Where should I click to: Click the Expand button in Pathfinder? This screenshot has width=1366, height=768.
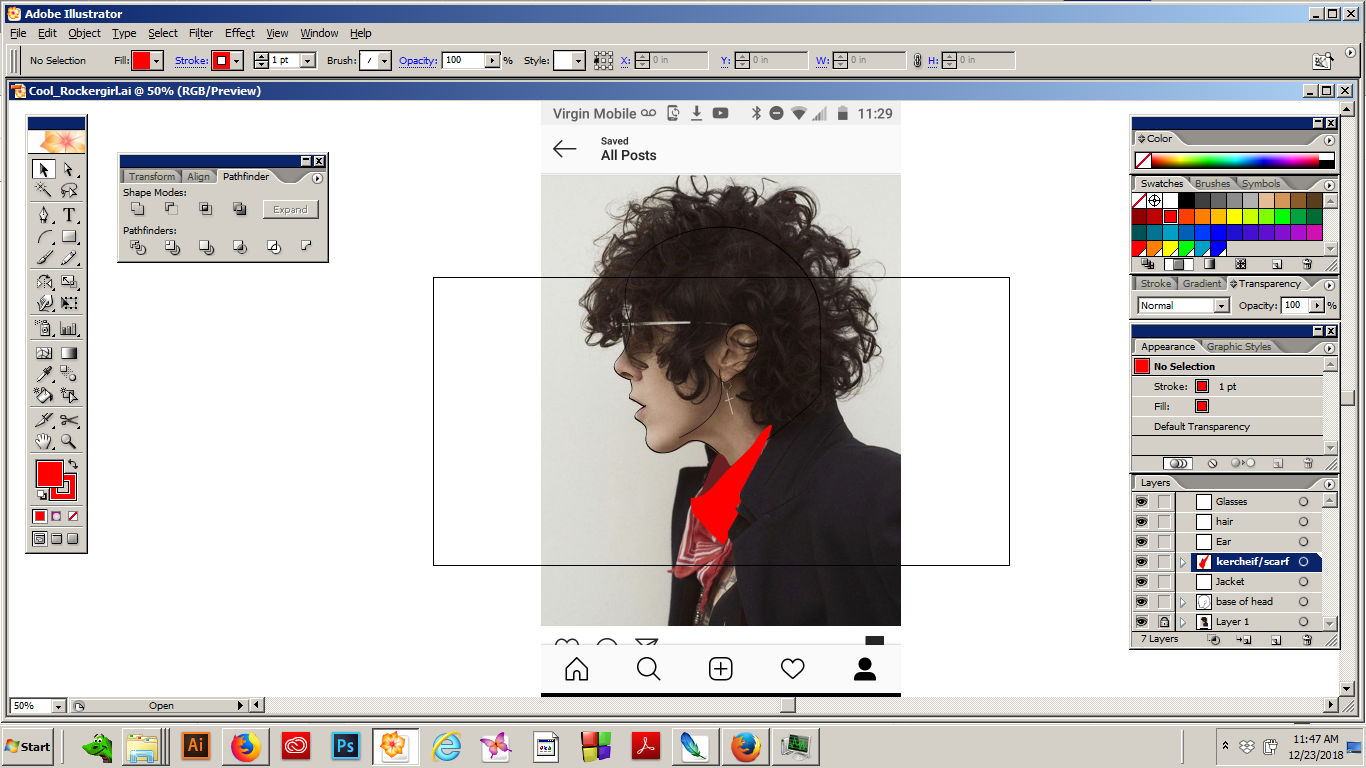click(290, 210)
